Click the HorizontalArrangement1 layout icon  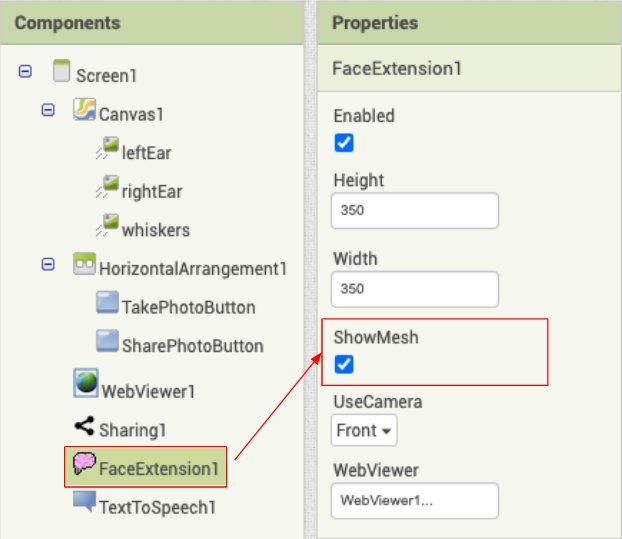[x=84, y=264]
